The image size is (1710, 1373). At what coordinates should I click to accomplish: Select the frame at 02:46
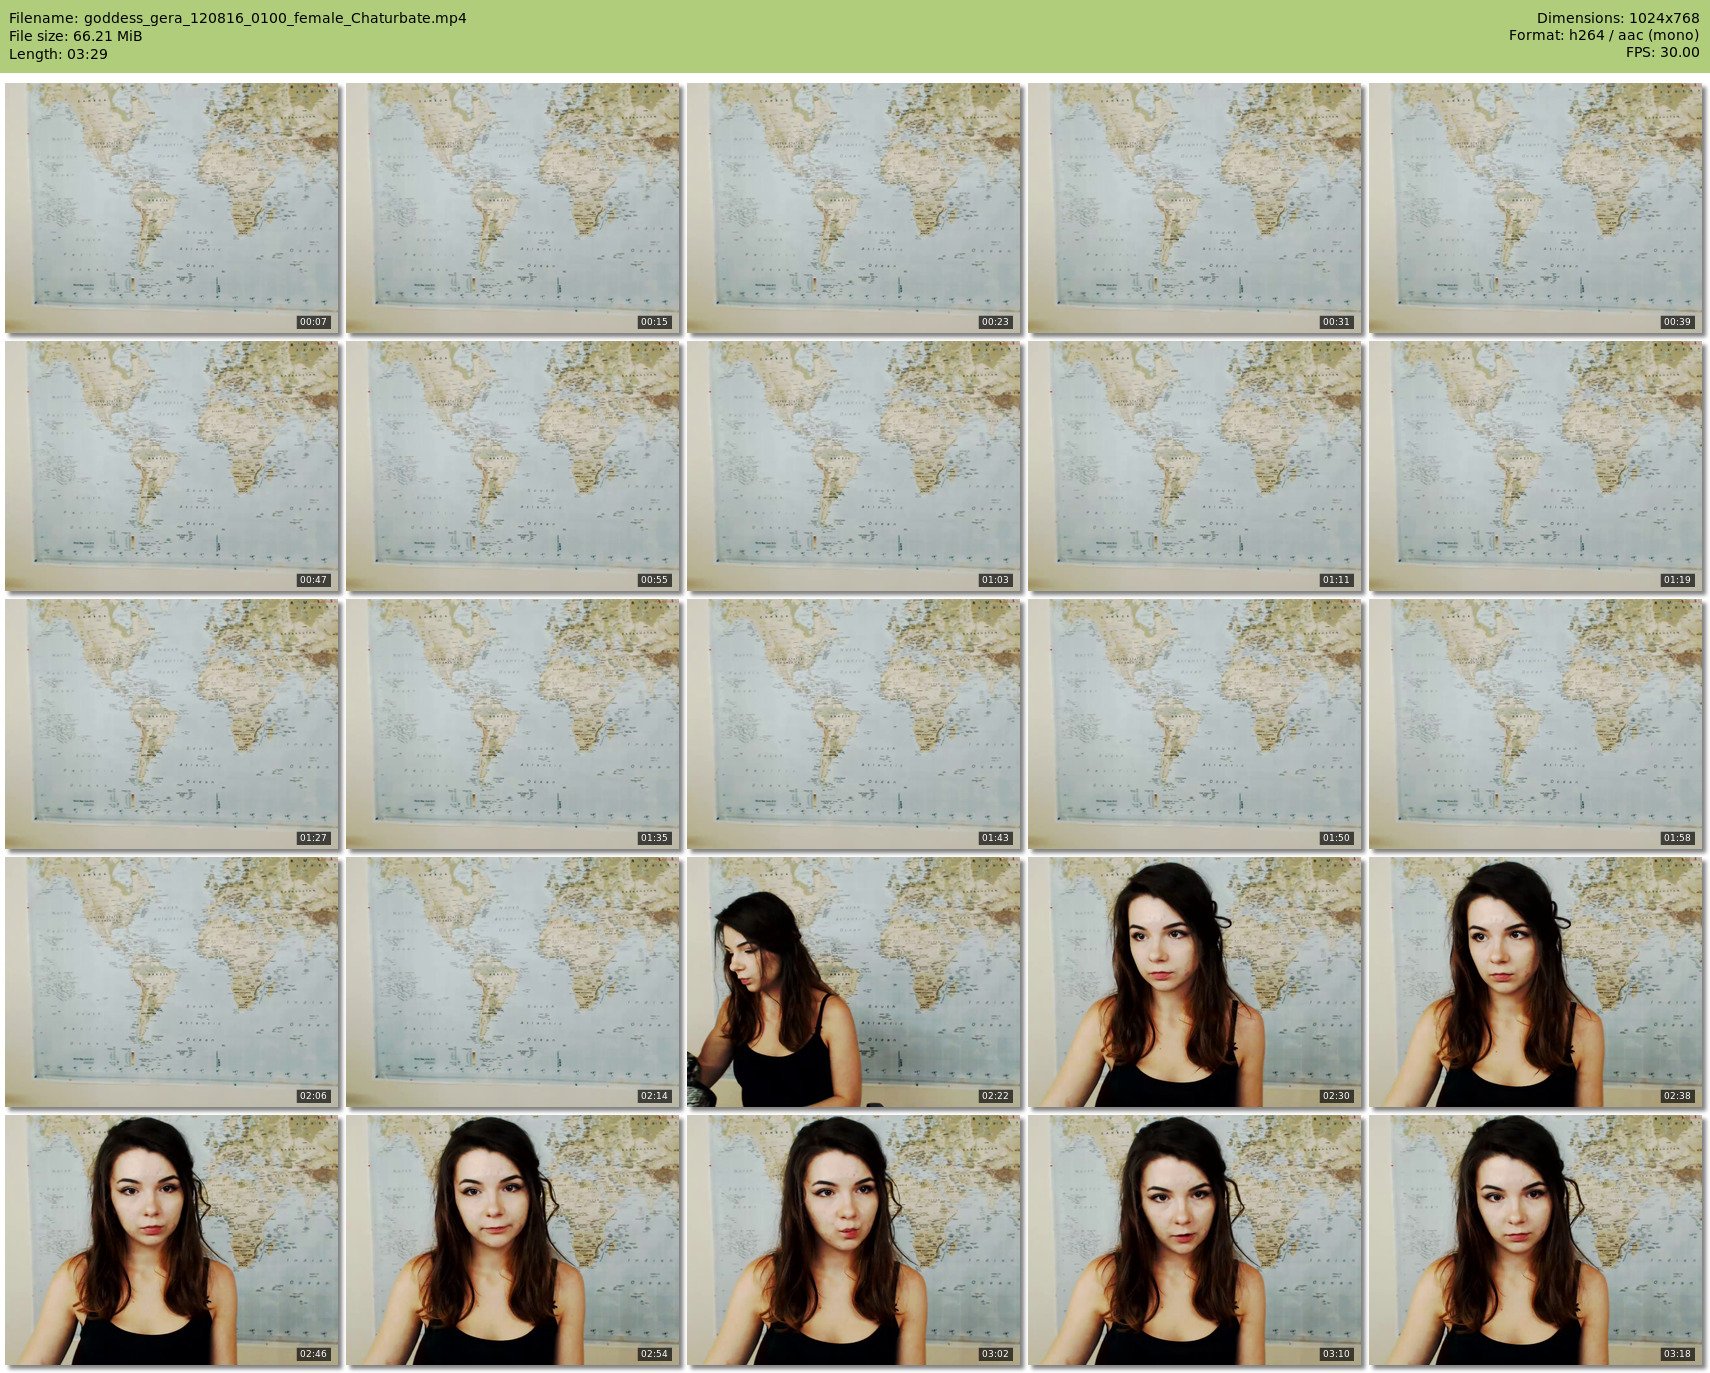tap(172, 1239)
